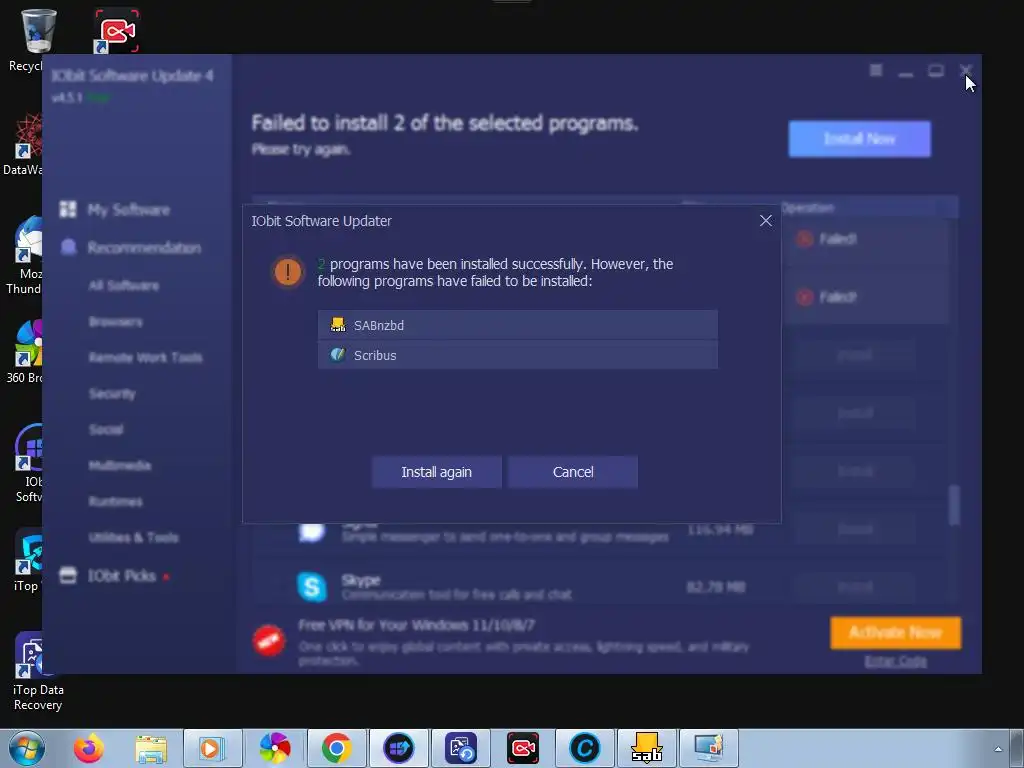This screenshot has width=1024, height=768.
Task: Open the Windows Start menu
Action: (27, 748)
